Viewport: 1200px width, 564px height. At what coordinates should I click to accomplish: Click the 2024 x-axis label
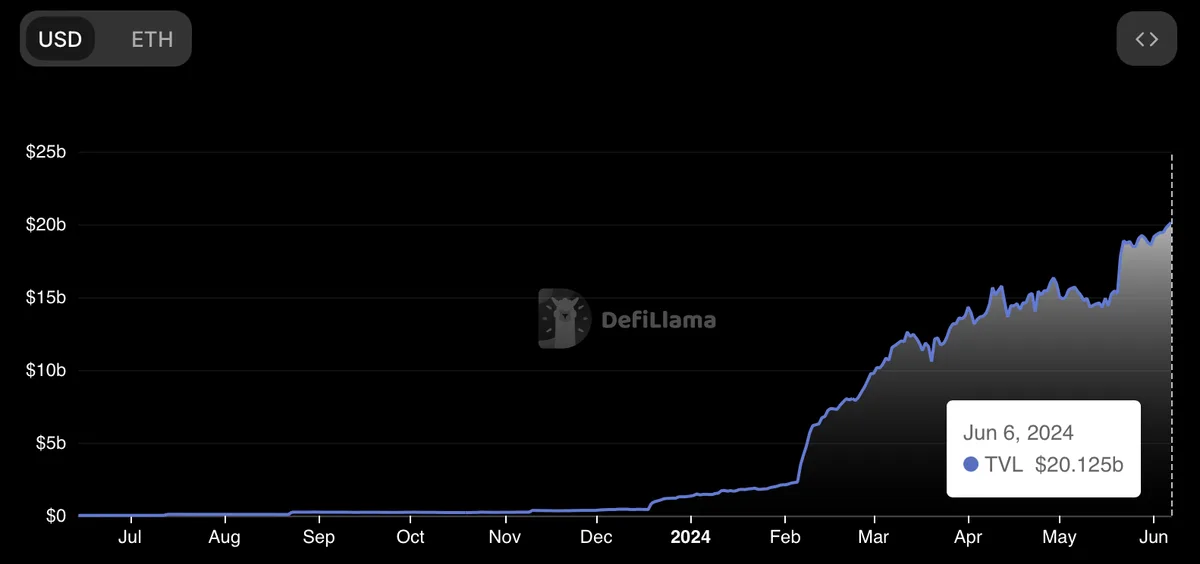[x=690, y=537]
